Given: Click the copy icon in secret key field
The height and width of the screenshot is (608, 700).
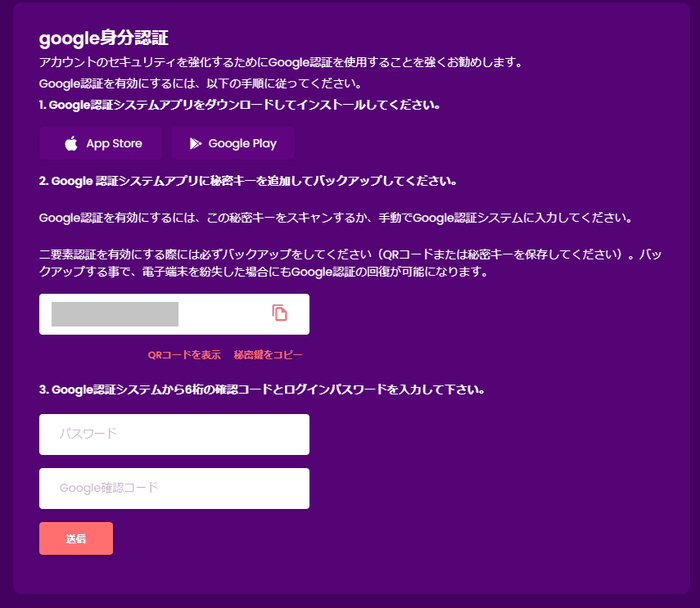Looking at the screenshot, I should point(280,314).
